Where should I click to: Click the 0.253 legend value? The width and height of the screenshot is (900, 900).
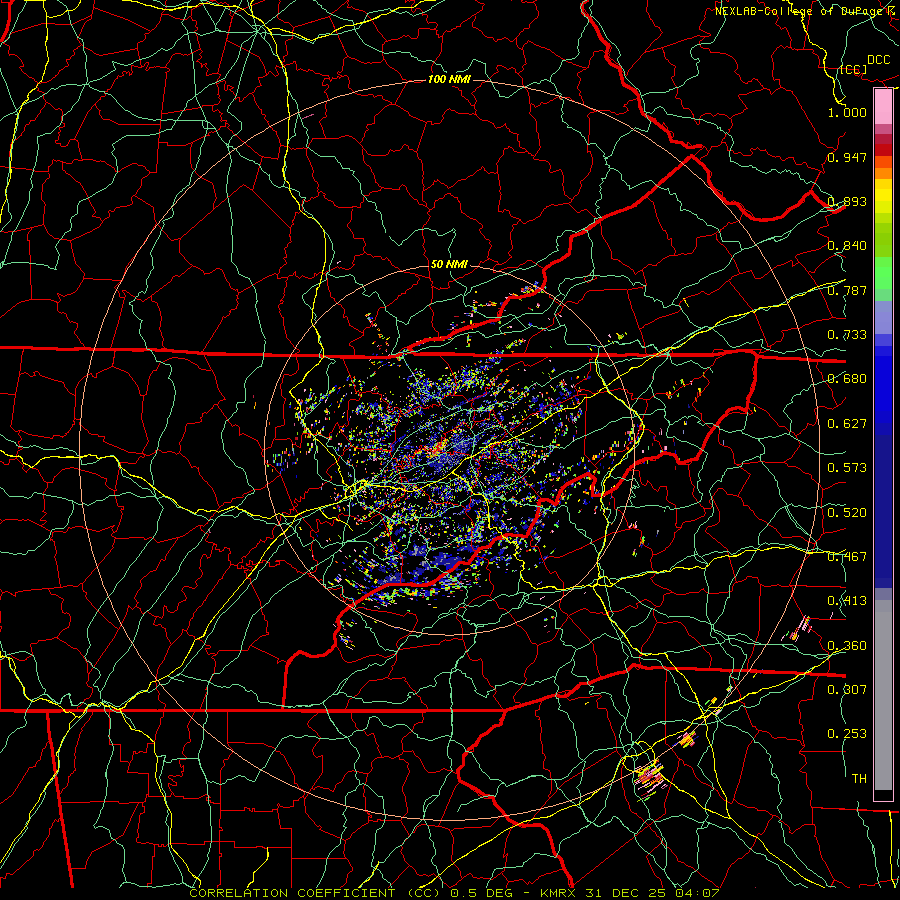[x=847, y=734]
